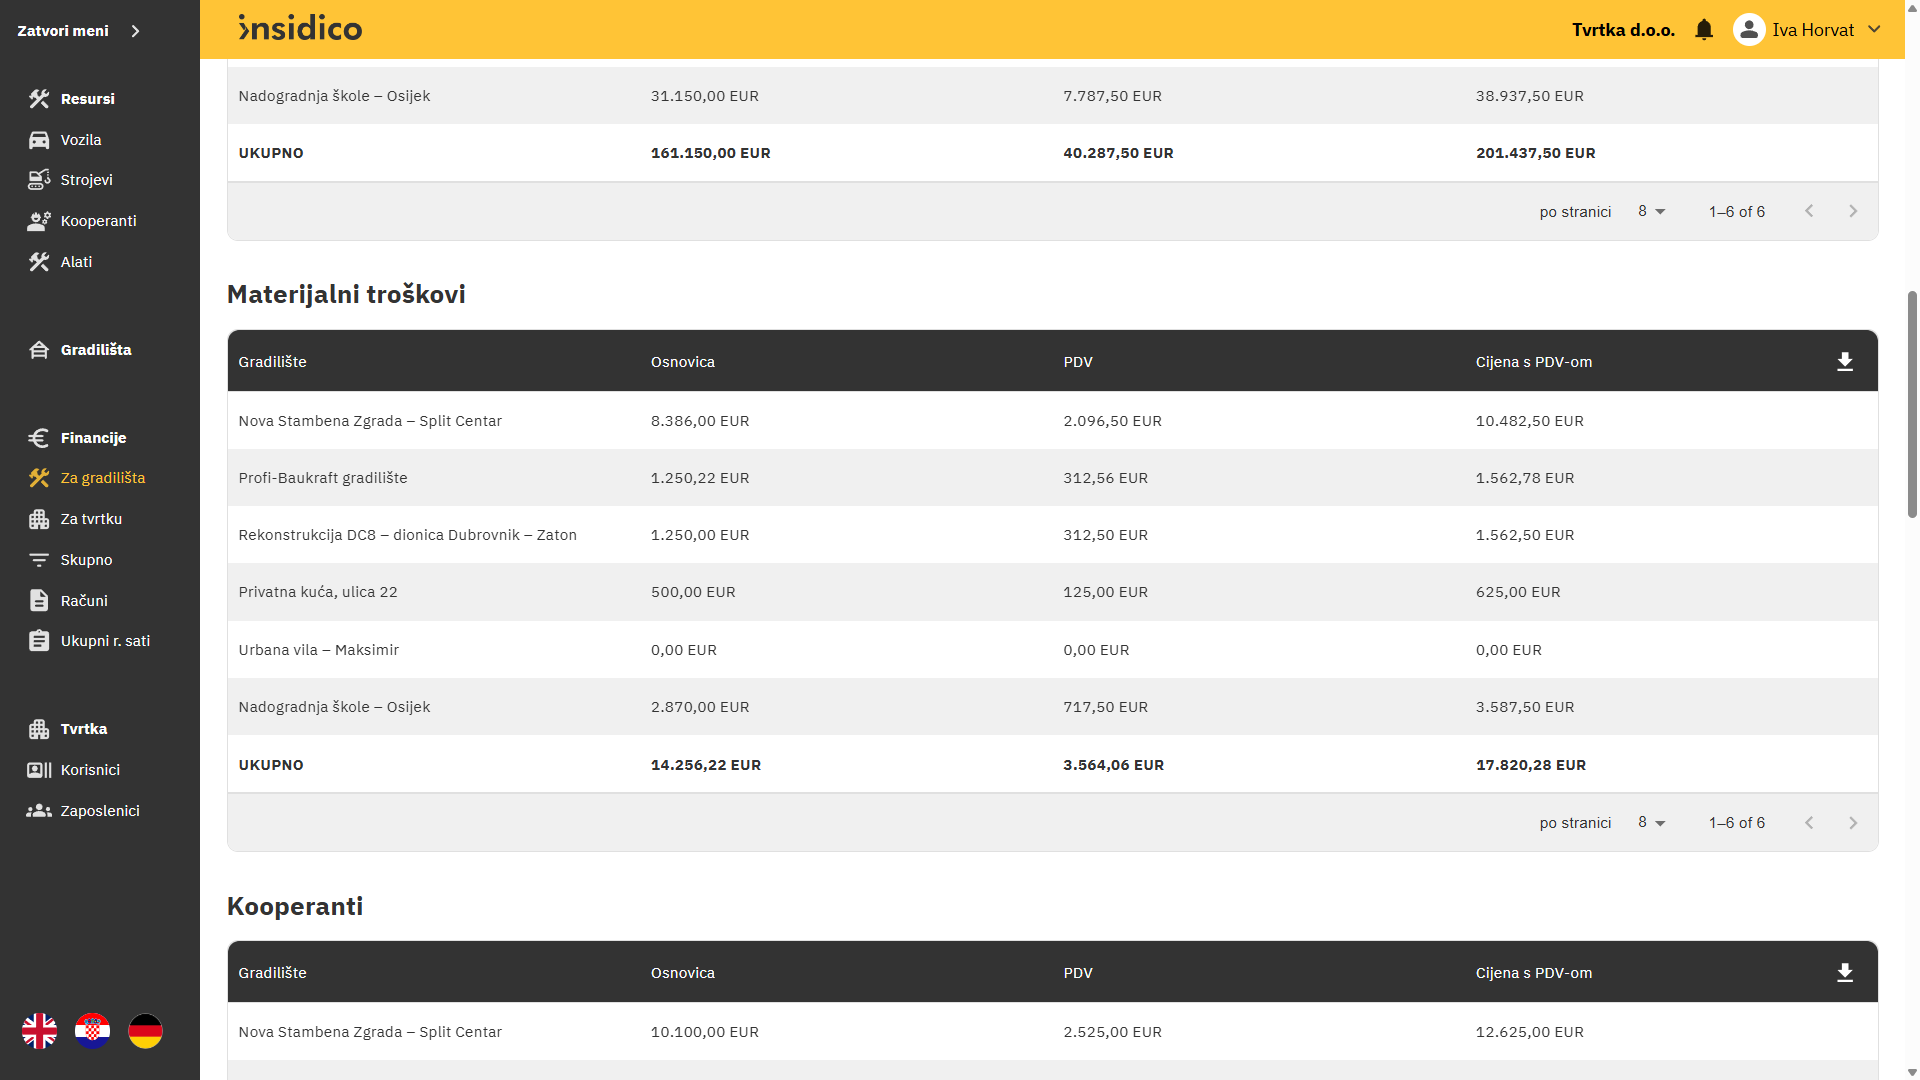Open Zaposlenici section
The height and width of the screenshot is (1080, 1920).
pos(99,811)
